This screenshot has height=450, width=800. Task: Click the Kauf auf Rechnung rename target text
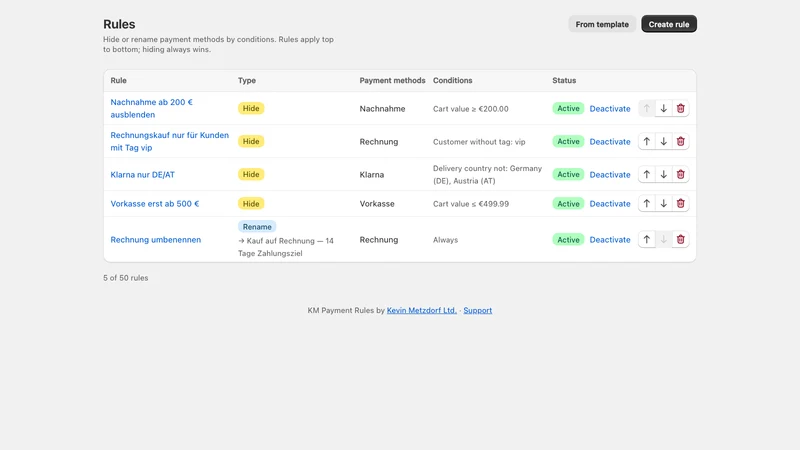click(286, 247)
